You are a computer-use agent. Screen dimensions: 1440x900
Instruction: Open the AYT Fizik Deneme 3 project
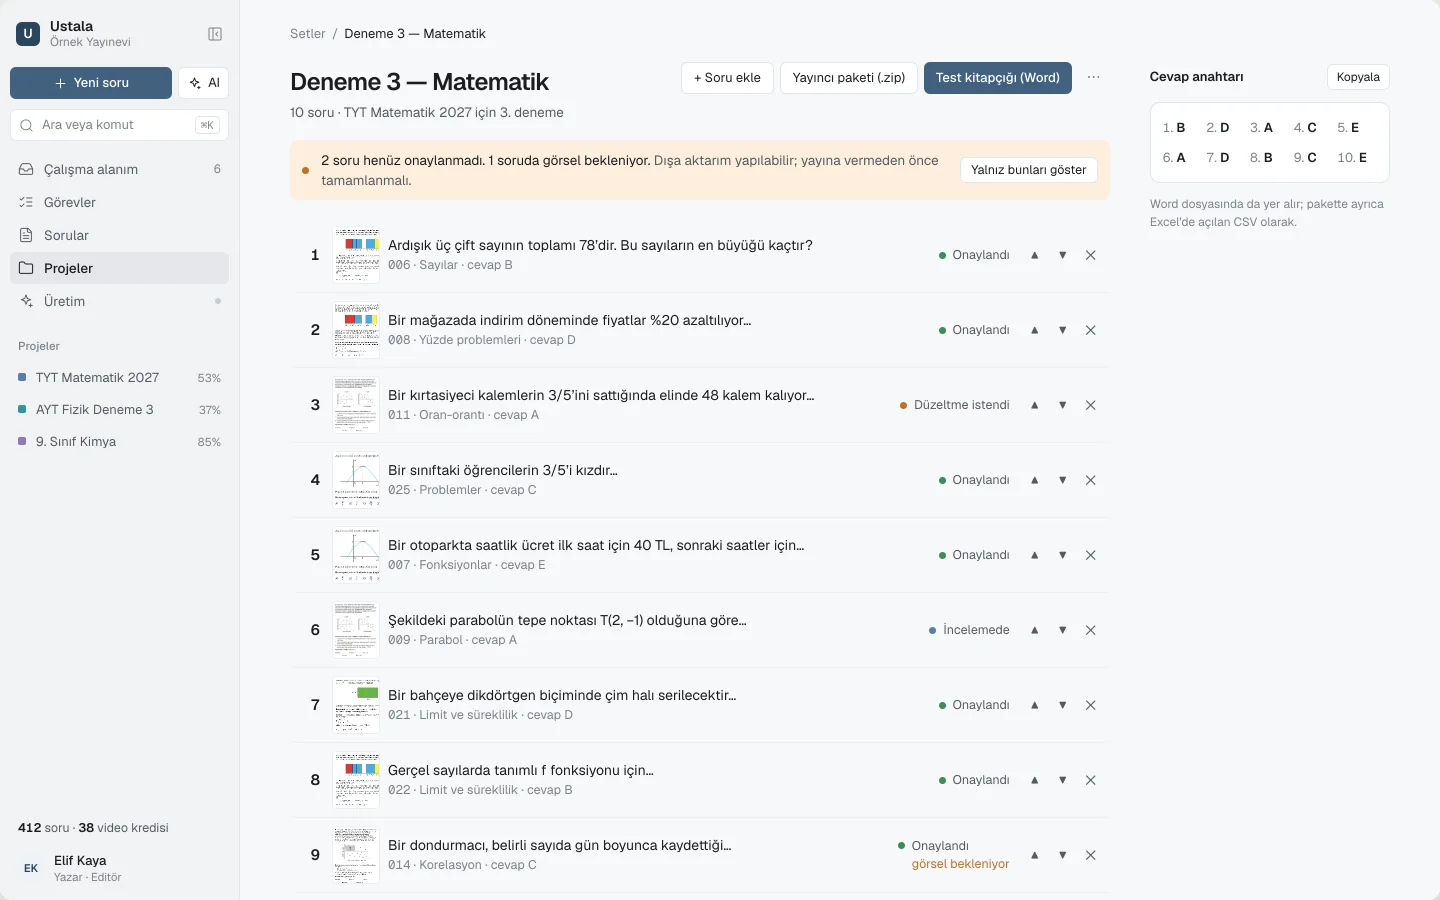[119, 410]
